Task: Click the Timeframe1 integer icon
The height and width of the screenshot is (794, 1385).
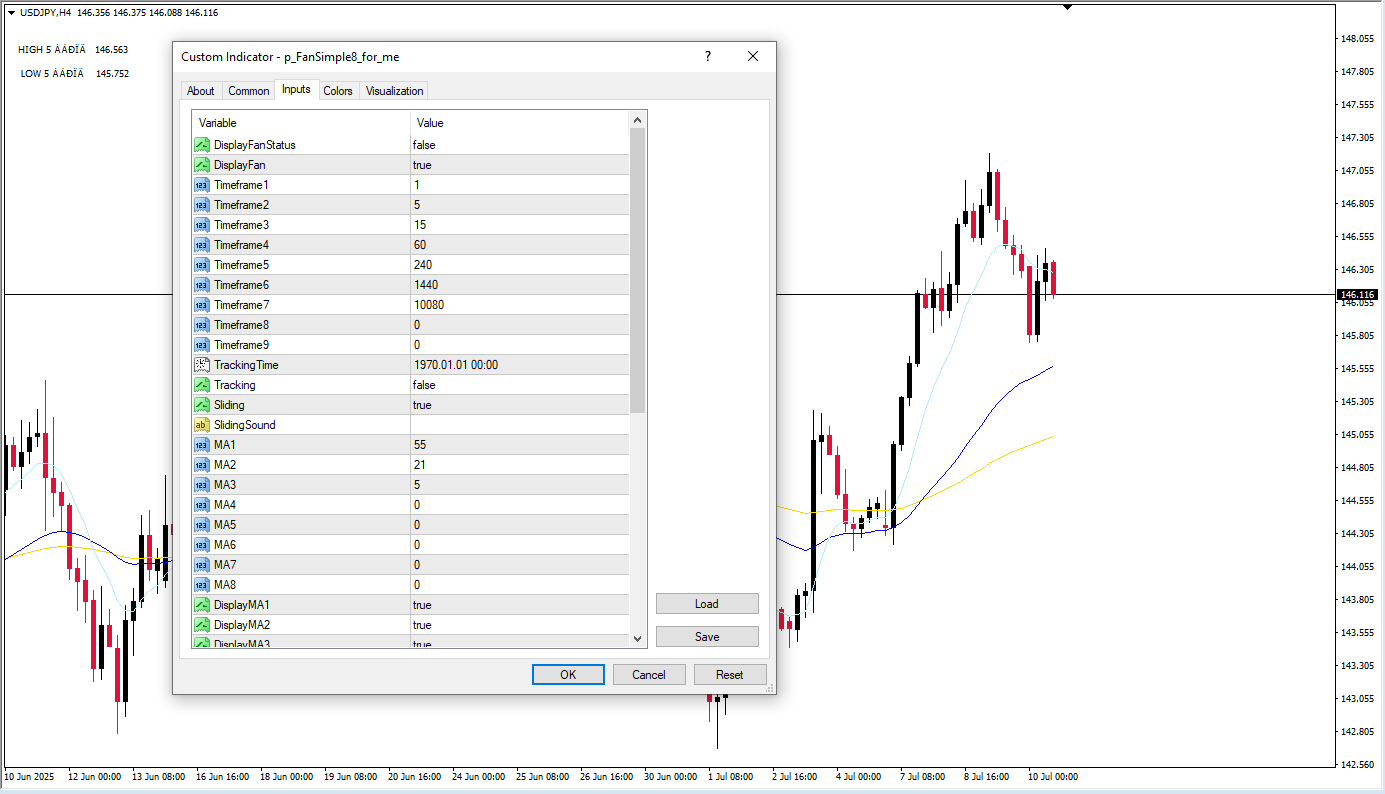Action: click(201, 185)
